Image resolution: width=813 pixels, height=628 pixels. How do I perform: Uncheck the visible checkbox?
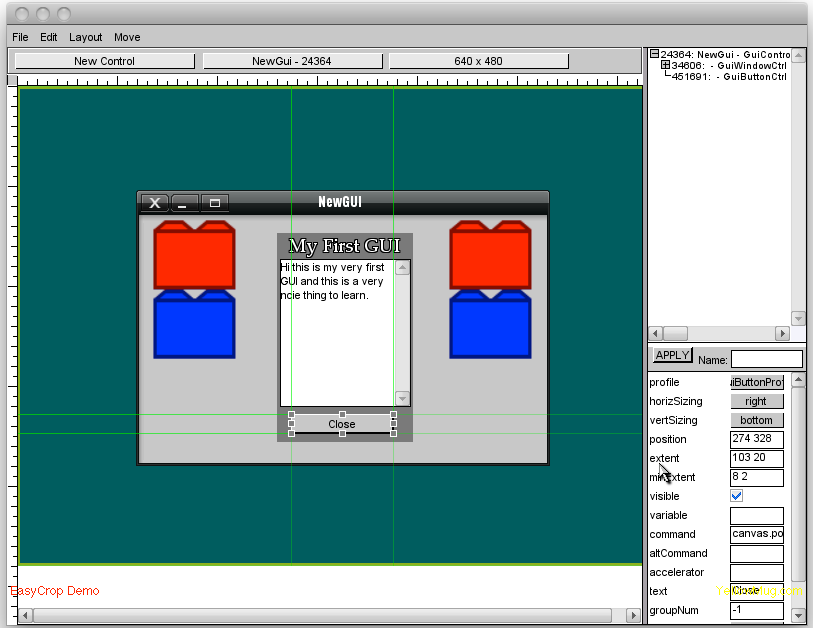(737, 496)
